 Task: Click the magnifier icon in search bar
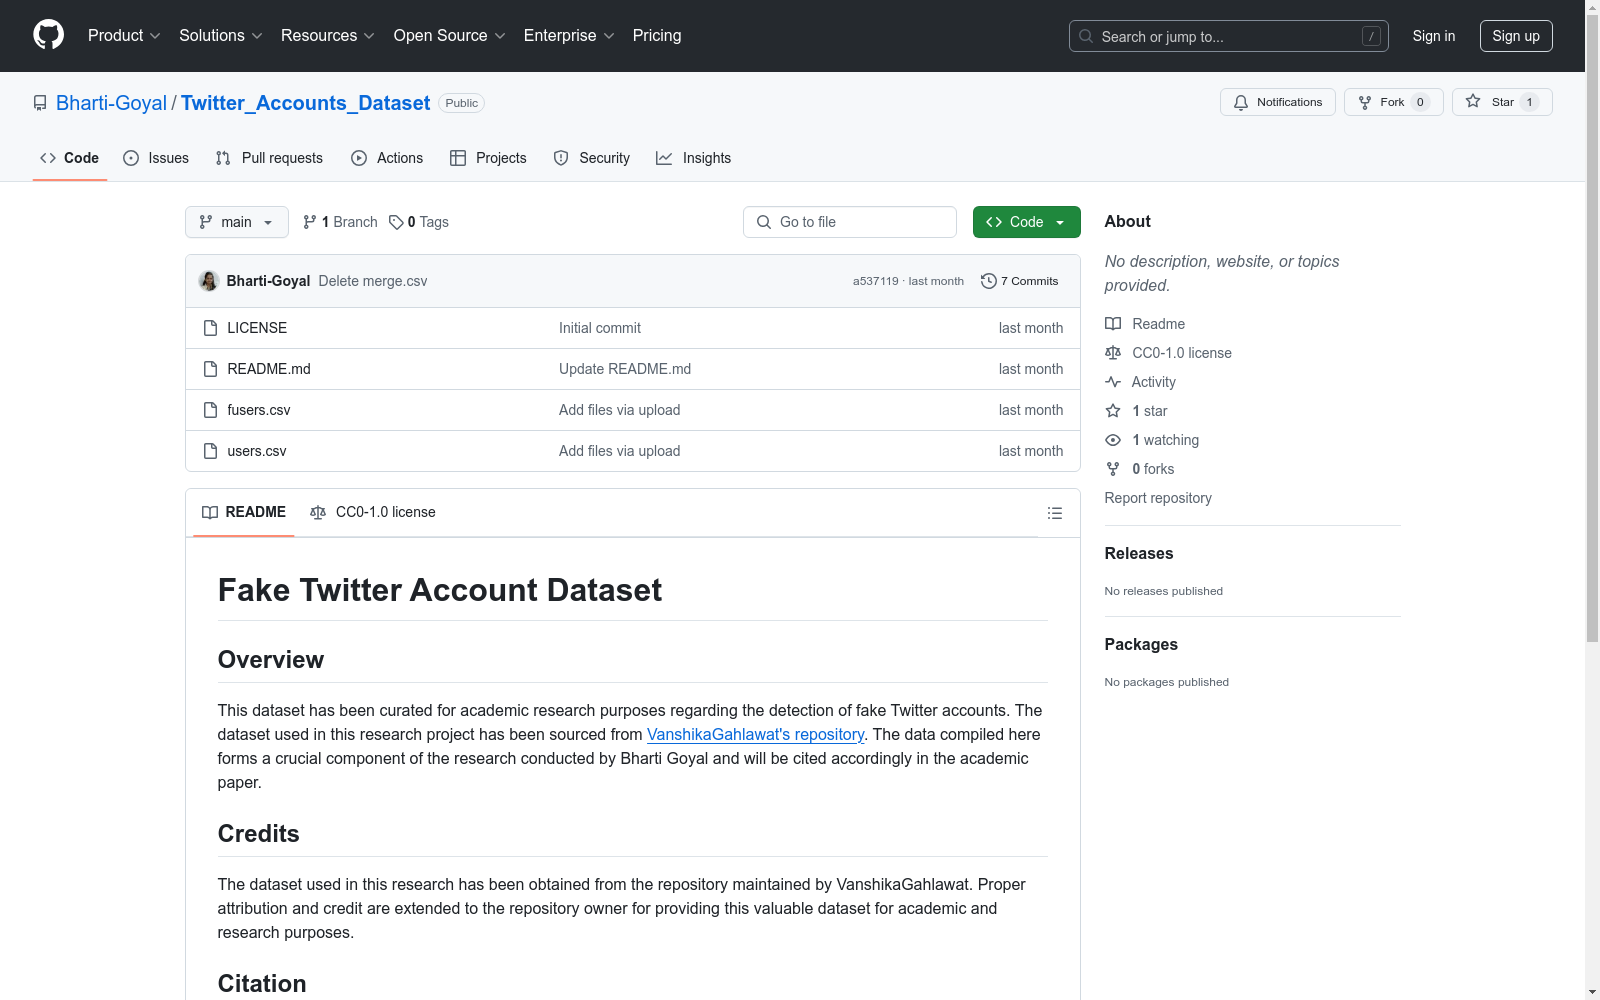coord(1086,36)
